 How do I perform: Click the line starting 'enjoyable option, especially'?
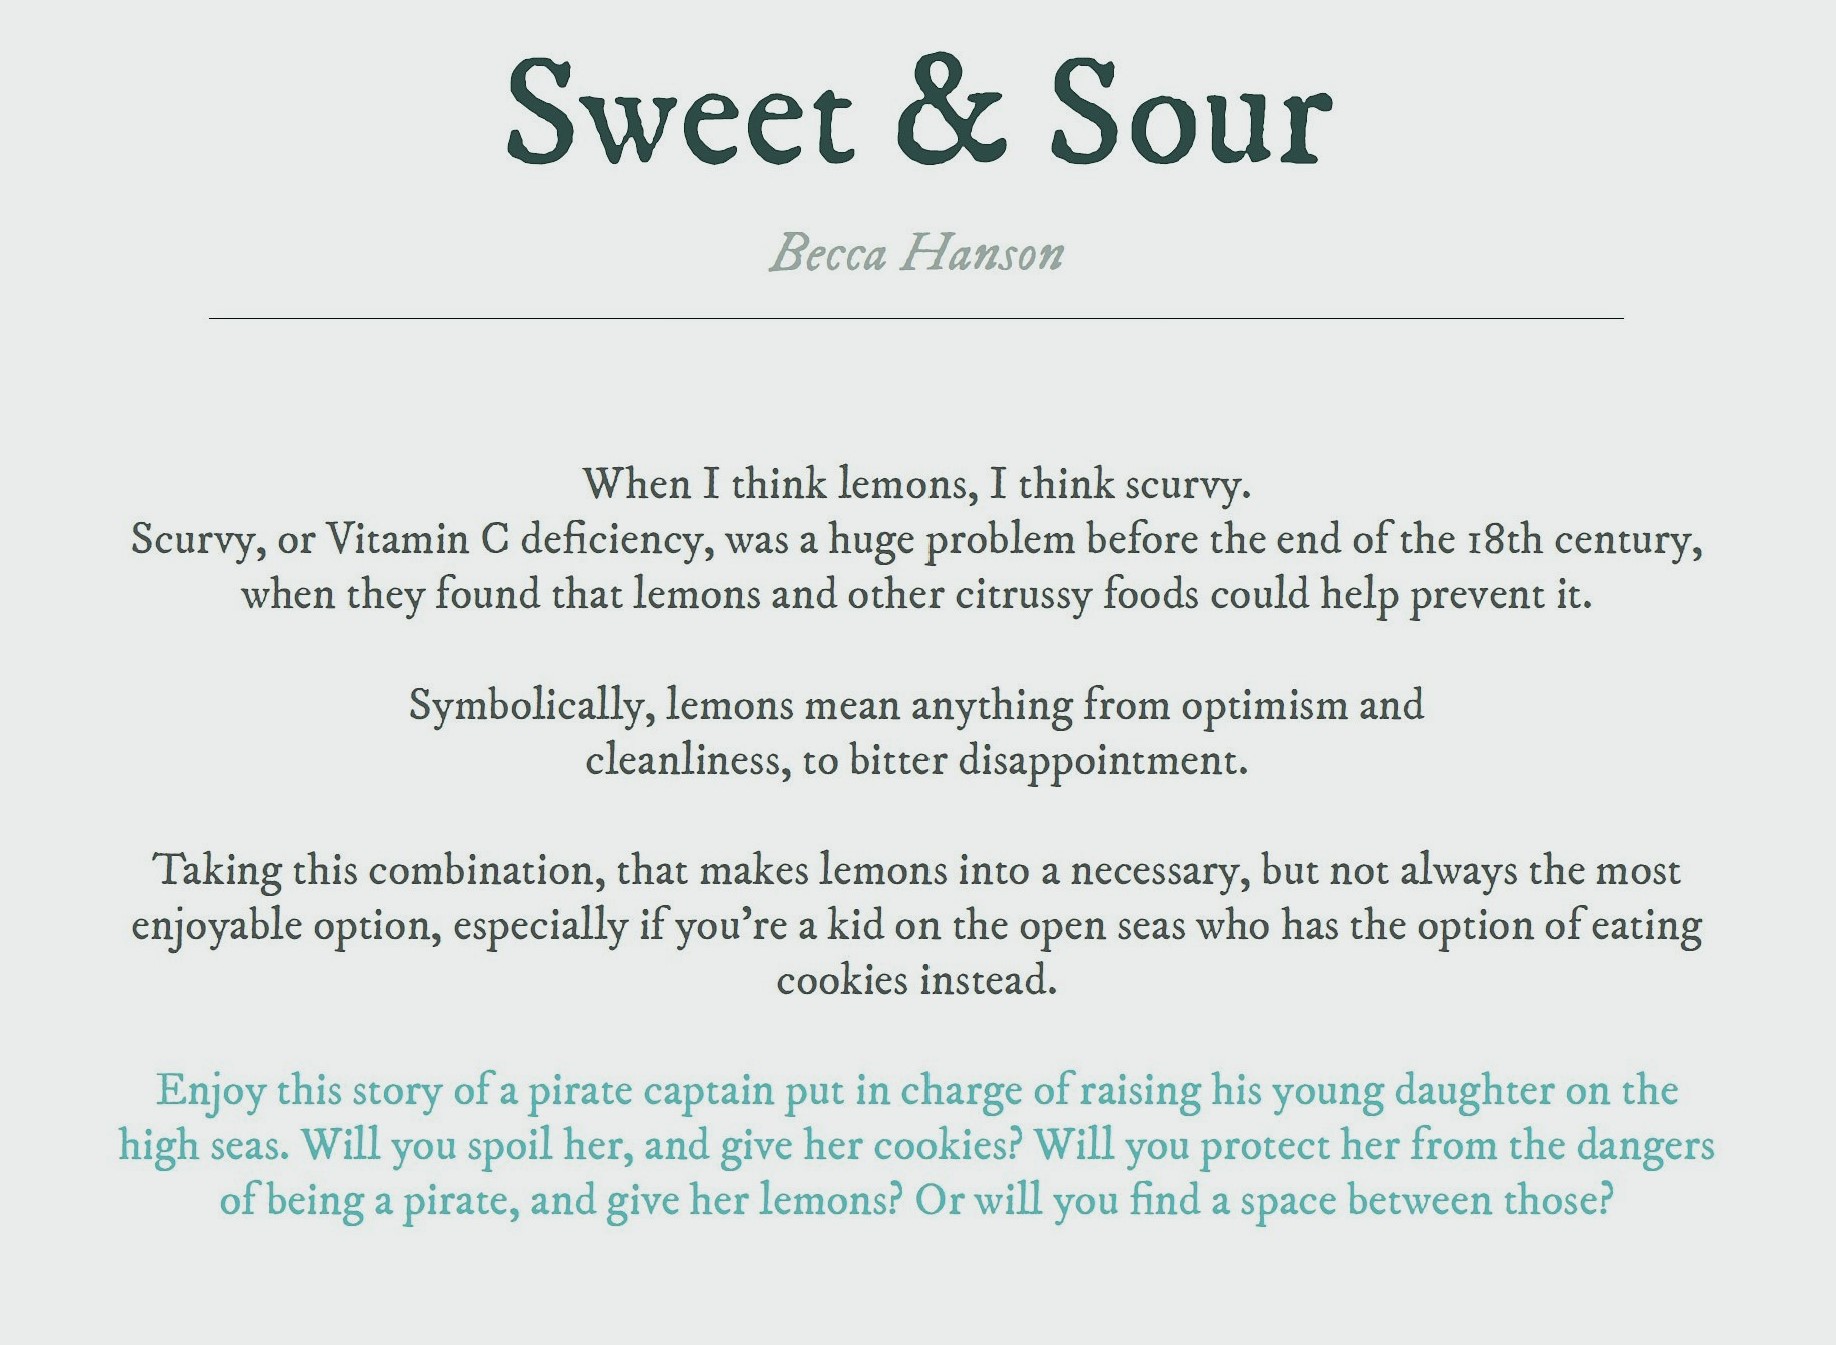point(917,926)
